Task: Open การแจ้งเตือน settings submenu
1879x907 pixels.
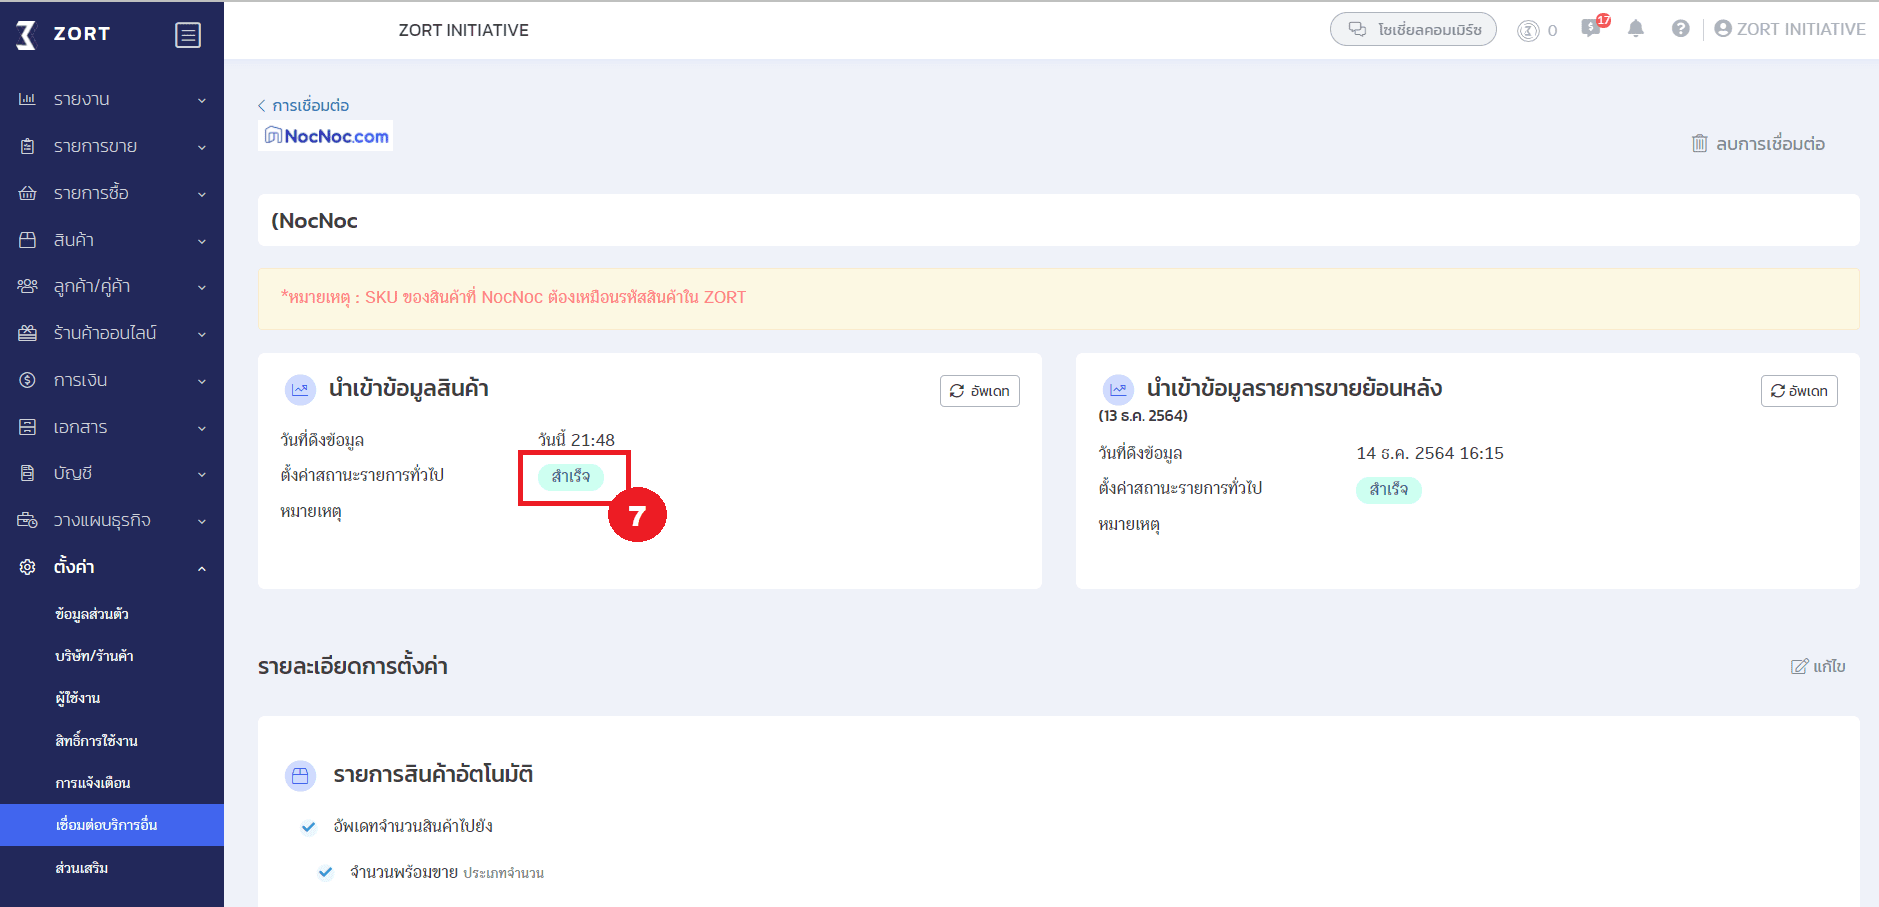Action: click(93, 783)
